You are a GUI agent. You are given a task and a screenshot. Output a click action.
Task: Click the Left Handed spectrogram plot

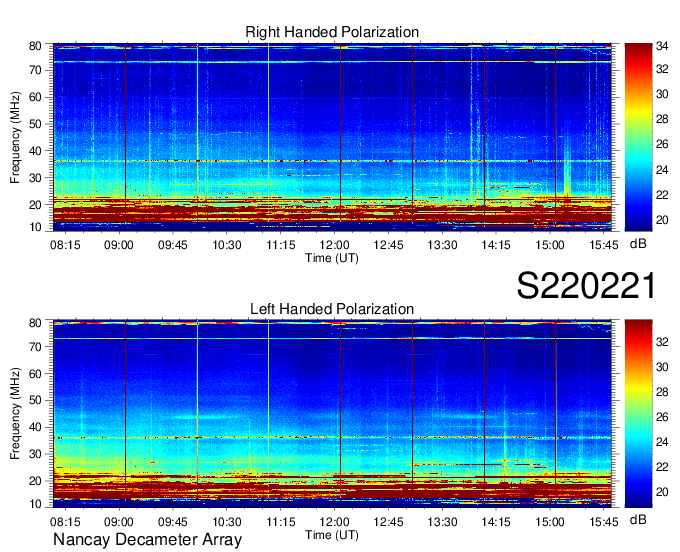tap(332, 414)
